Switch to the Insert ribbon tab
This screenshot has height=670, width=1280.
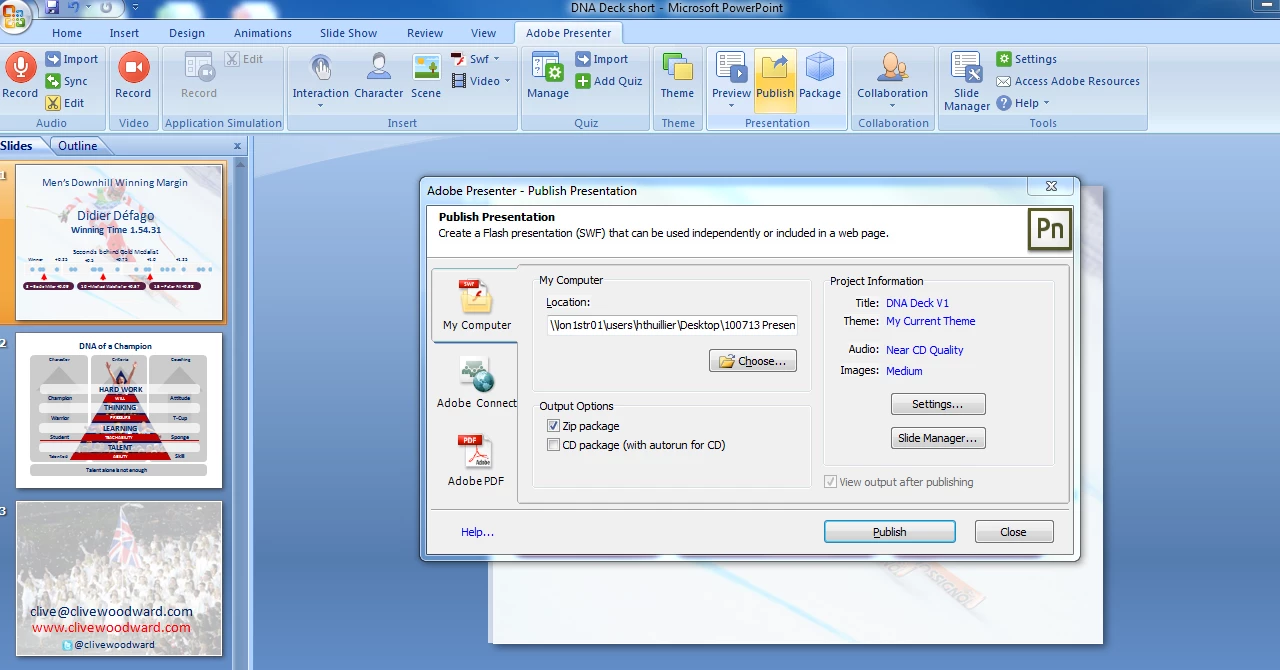tap(125, 33)
